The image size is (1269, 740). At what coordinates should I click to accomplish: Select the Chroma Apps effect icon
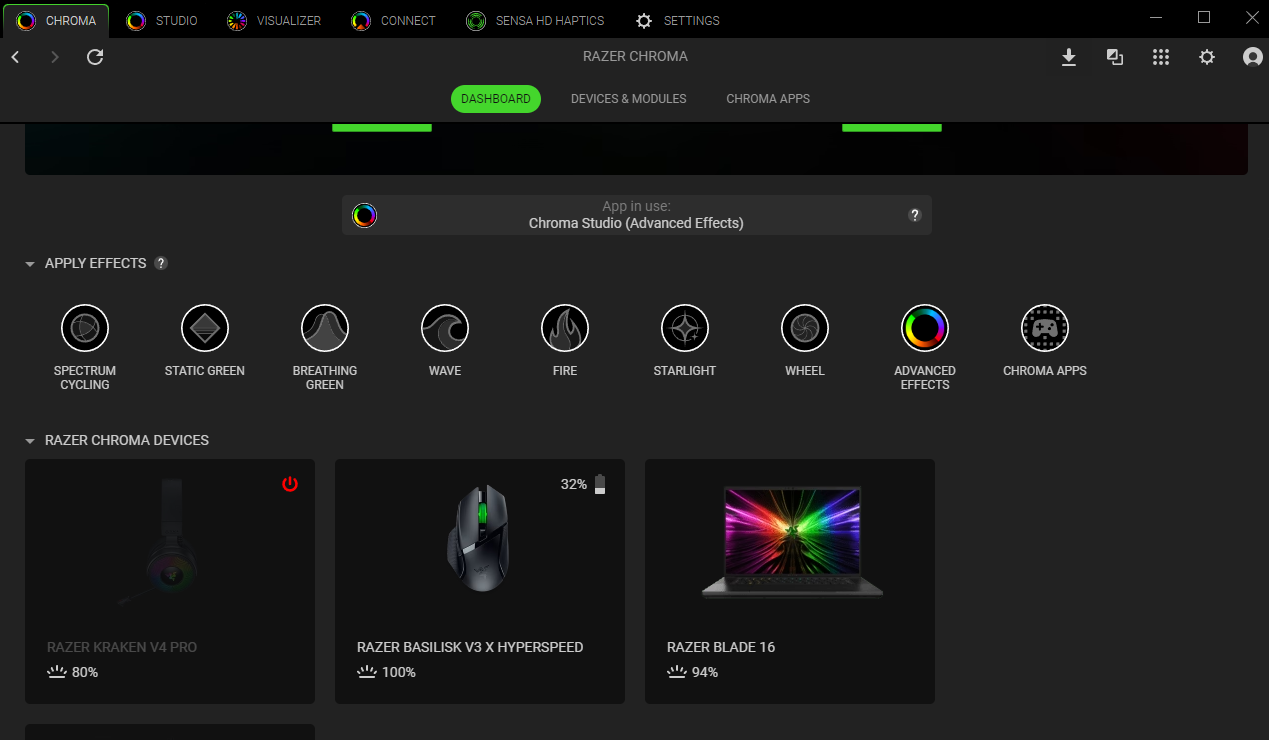coord(1045,328)
